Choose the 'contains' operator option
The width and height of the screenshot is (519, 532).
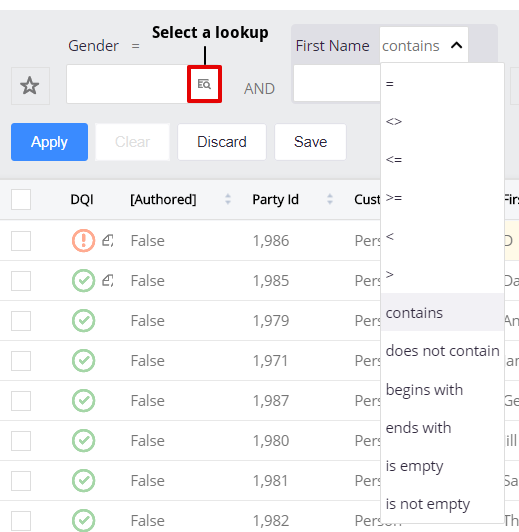point(442,312)
